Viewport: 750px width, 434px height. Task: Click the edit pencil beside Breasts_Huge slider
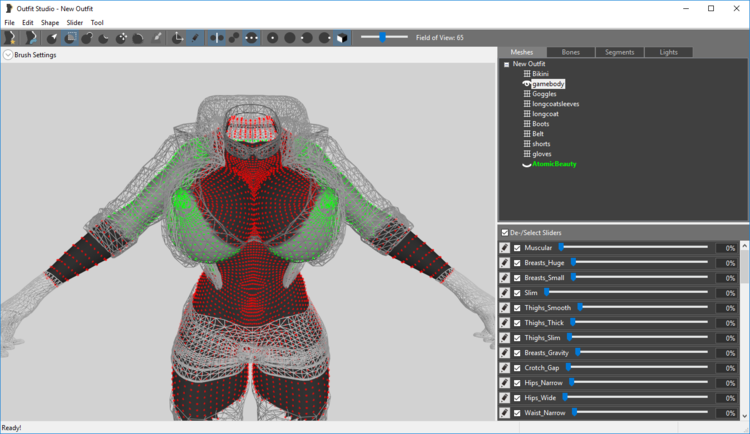pos(505,263)
